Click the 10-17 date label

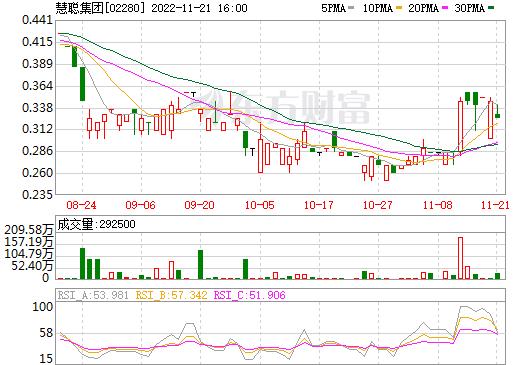(319, 205)
